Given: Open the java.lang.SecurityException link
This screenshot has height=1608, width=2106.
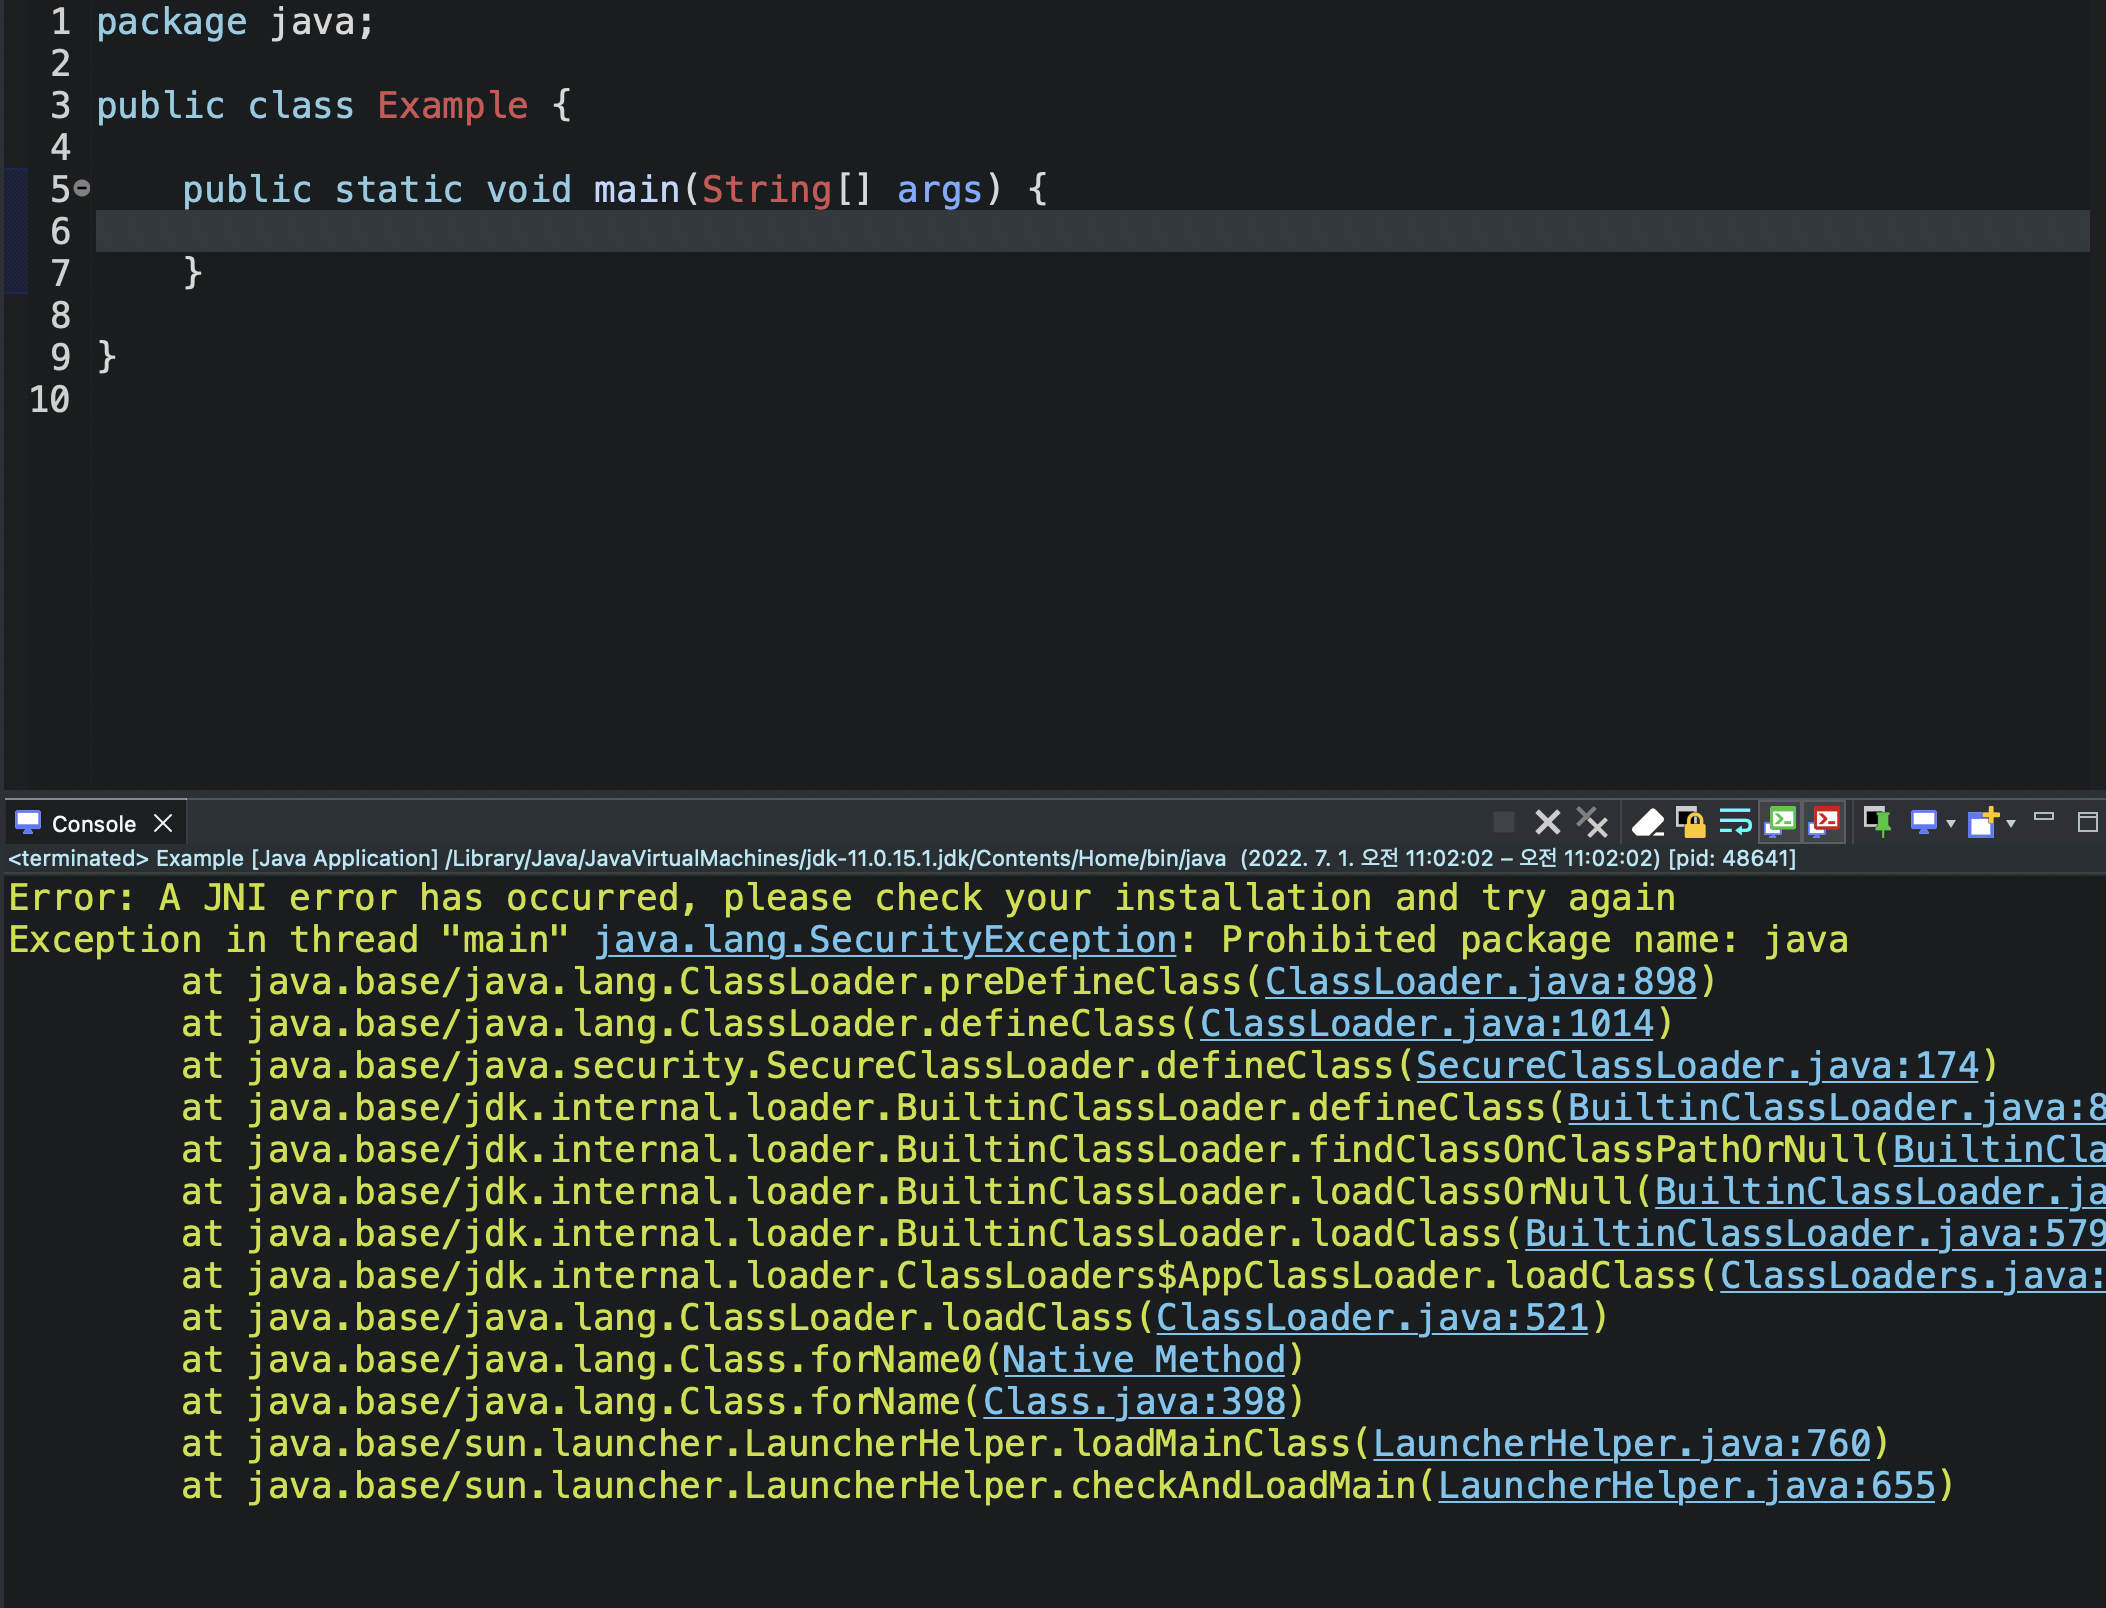Looking at the screenshot, I should click(885, 940).
